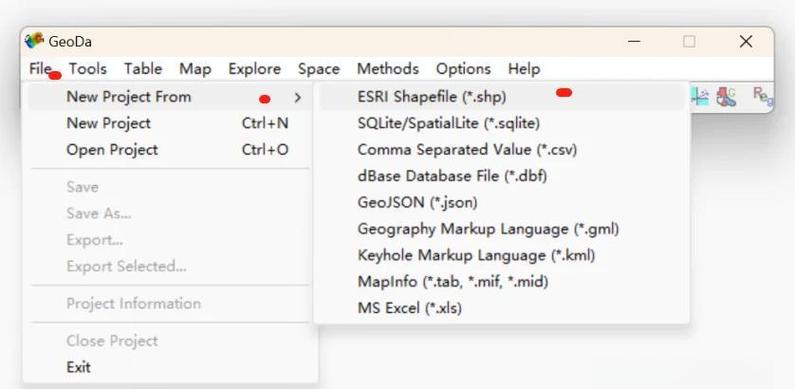Maximize the GeoDa window
This screenshot has height=389, width=795.
(x=689, y=42)
